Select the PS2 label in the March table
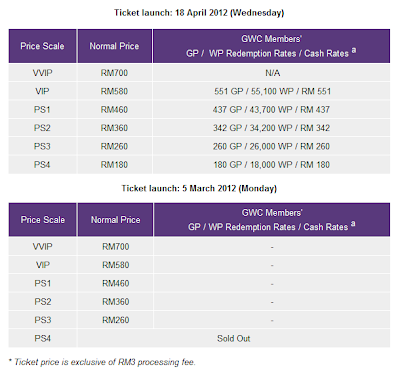This screenshot has width=400, height=373. pyautogui.click(x=43, y=302)
